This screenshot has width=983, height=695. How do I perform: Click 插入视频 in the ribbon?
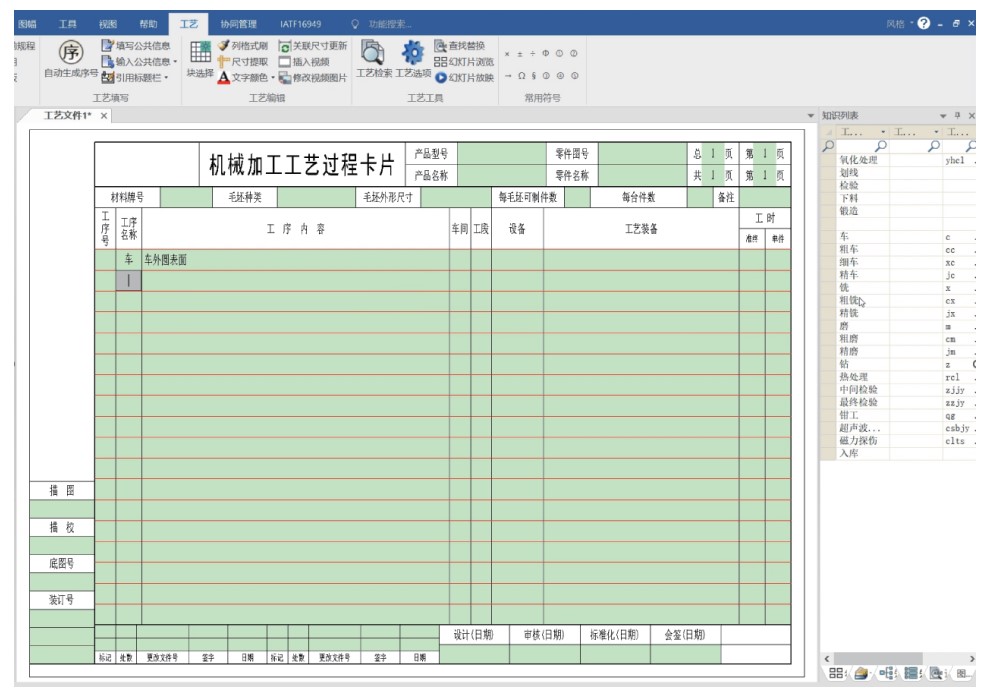pos(312,61)
